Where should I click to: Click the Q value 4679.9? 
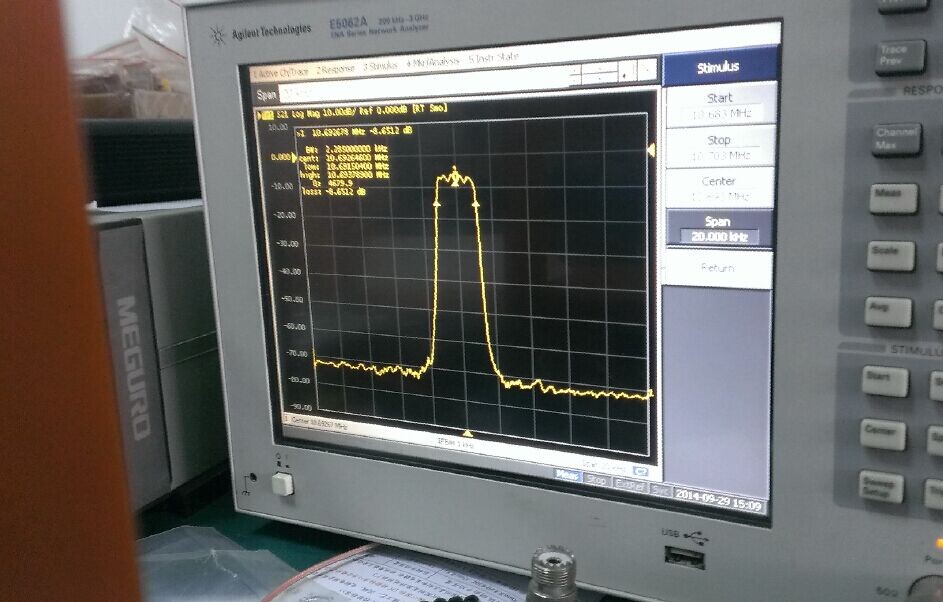tap(340, 183)
